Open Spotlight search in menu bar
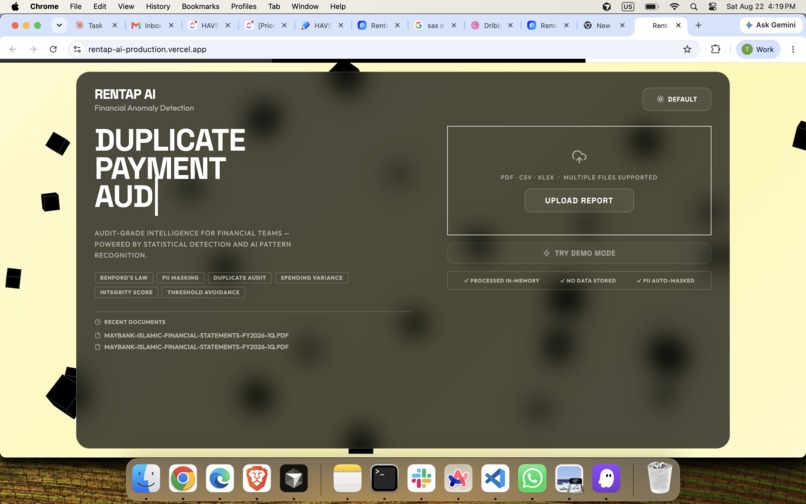Viewport: 806px width, 504px height. [x=693, y=7]
